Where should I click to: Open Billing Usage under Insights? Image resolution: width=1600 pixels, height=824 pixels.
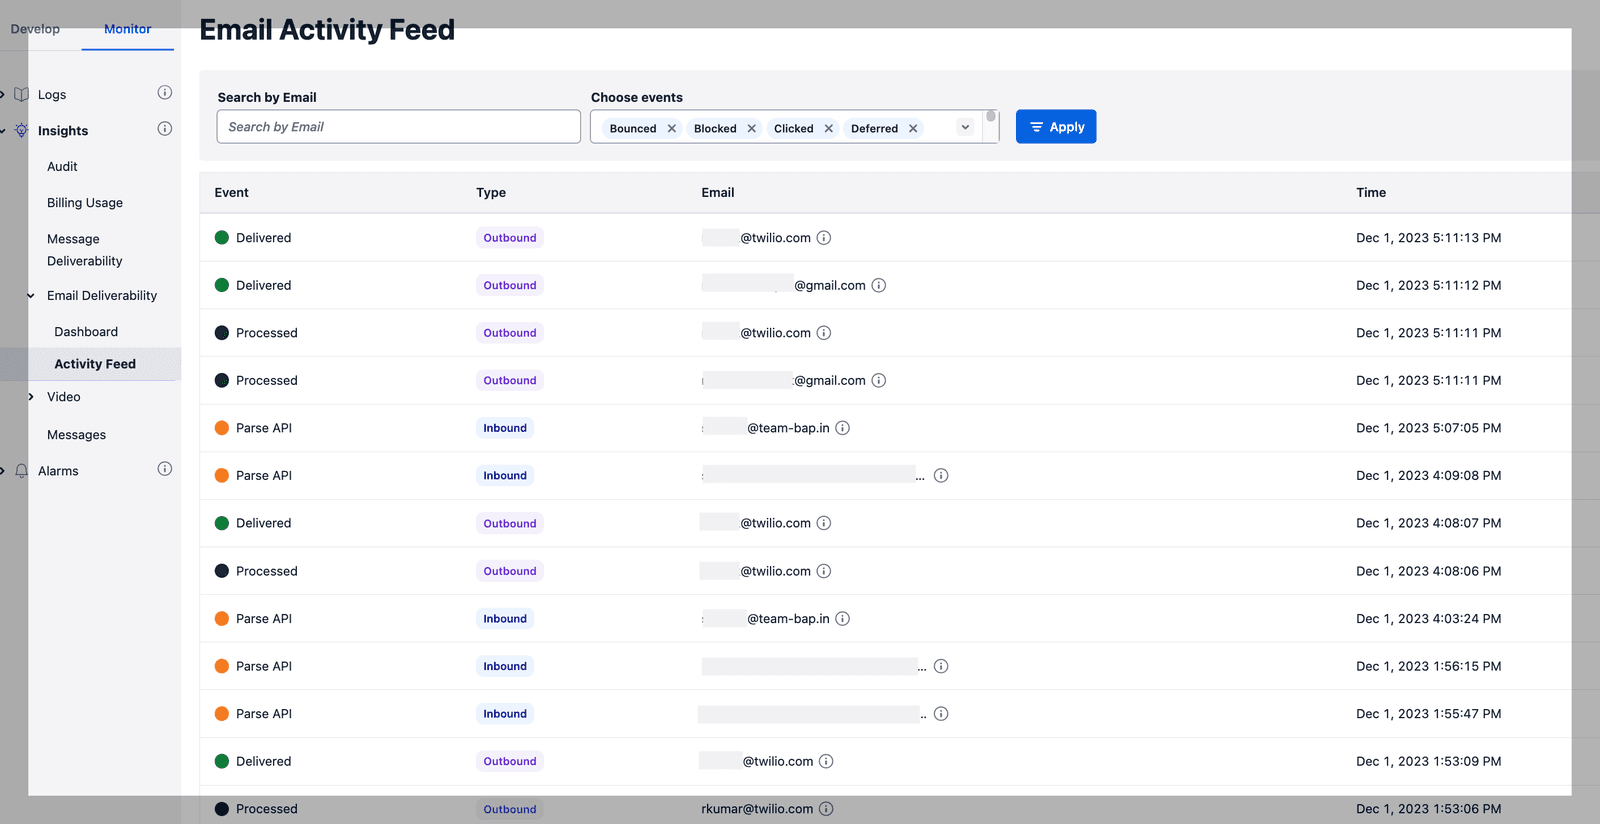85,203
